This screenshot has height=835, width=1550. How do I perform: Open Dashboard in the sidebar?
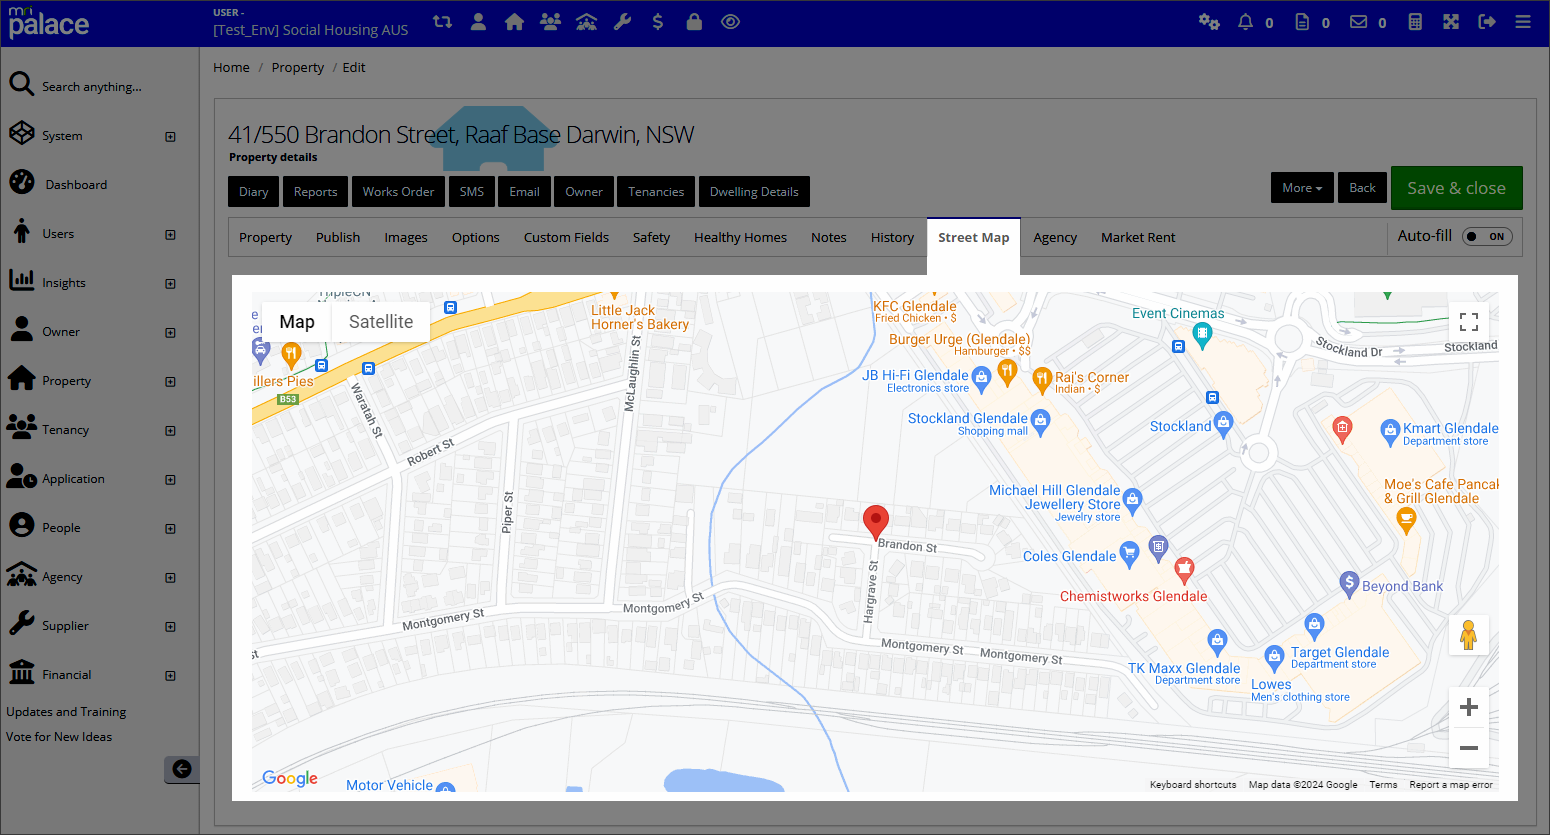(76, 185)
